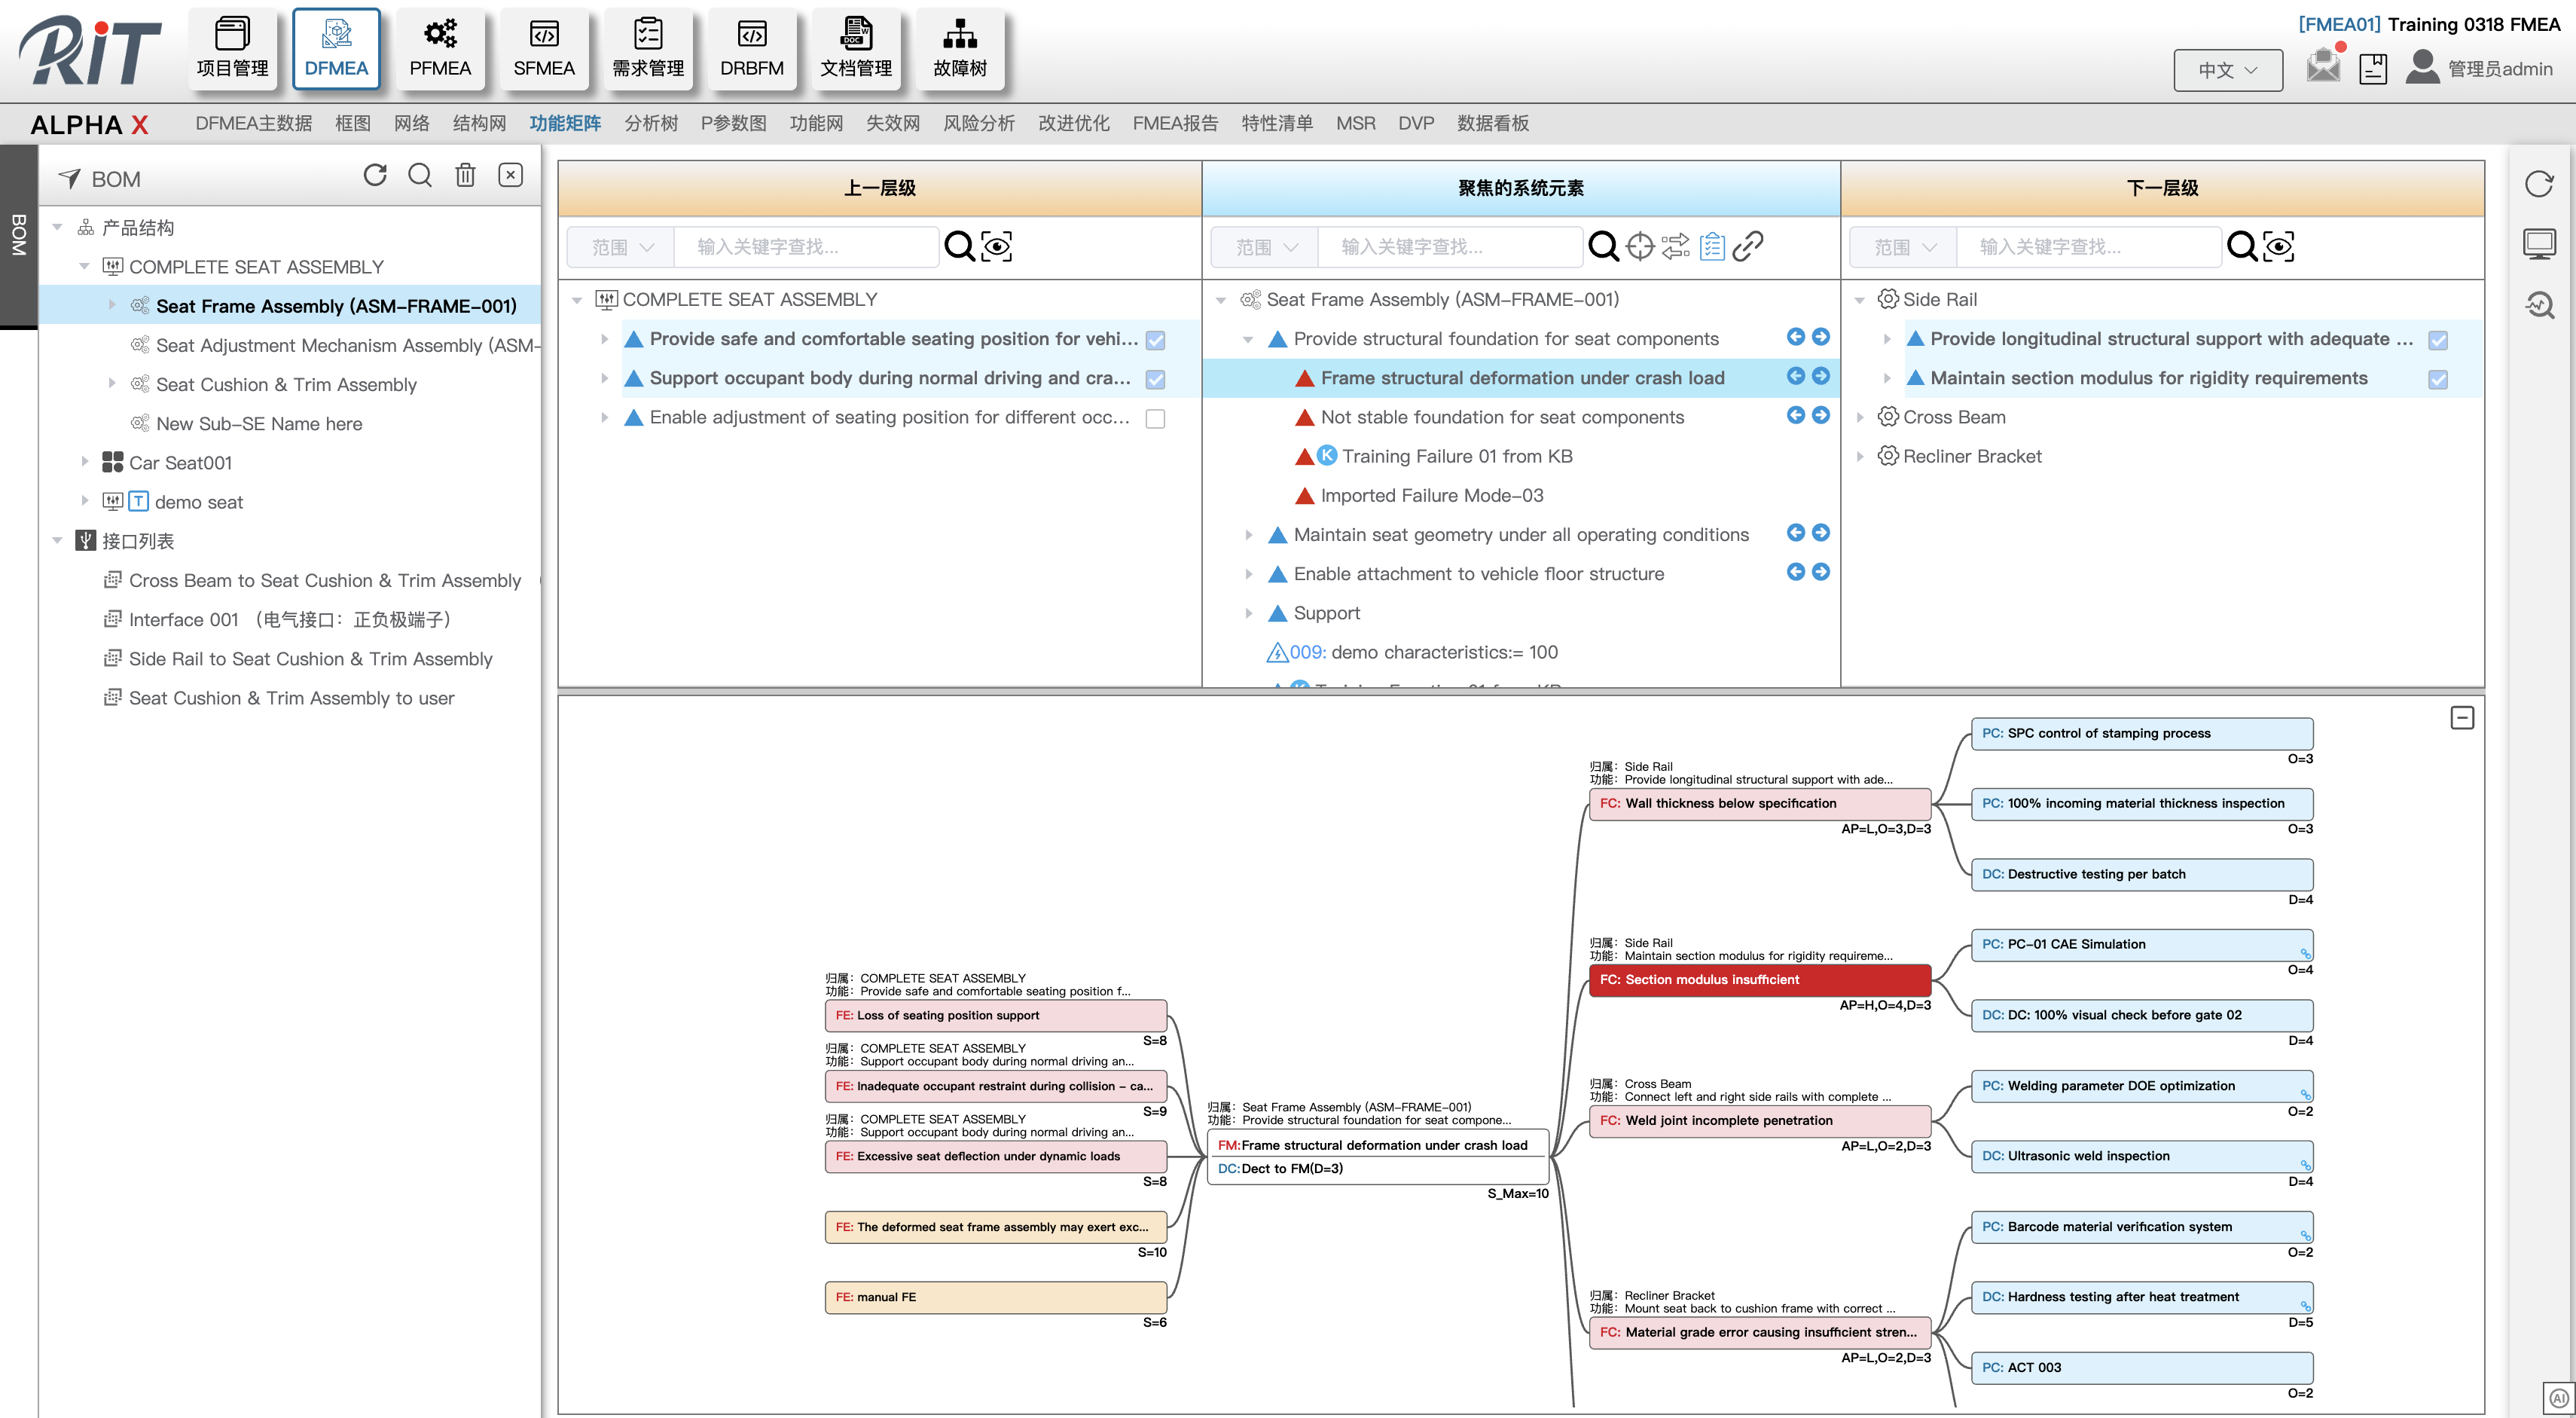Click the monitor display icon on the right sidebar

coord(2538,244)
